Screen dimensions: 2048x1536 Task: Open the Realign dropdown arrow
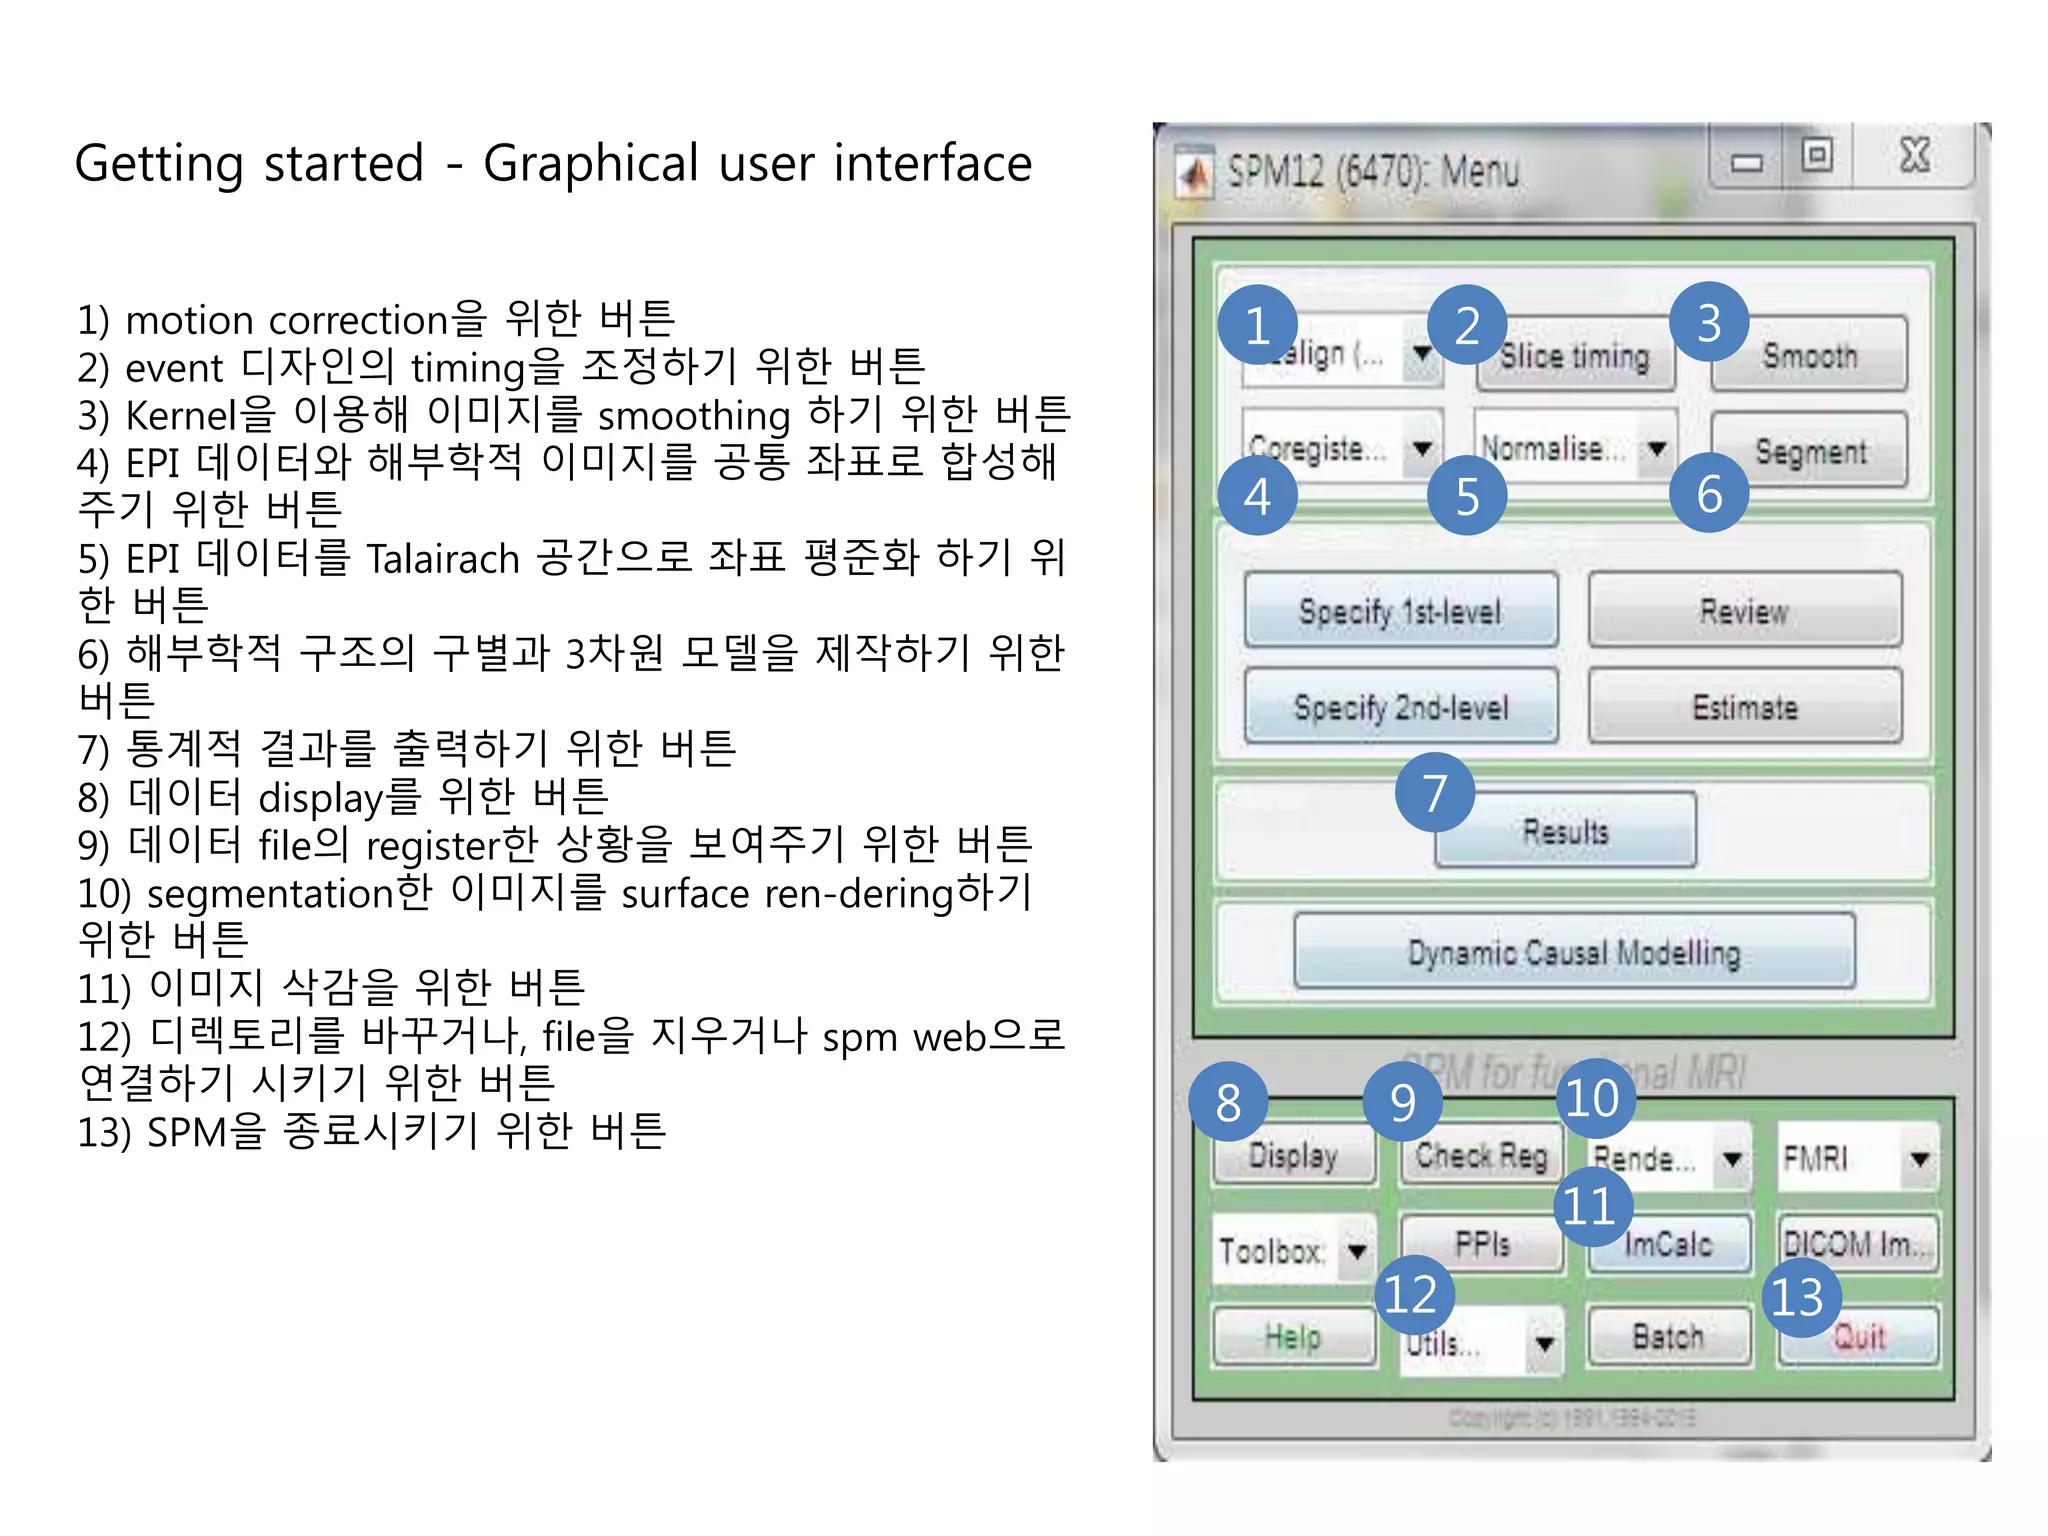[1422, 353]
